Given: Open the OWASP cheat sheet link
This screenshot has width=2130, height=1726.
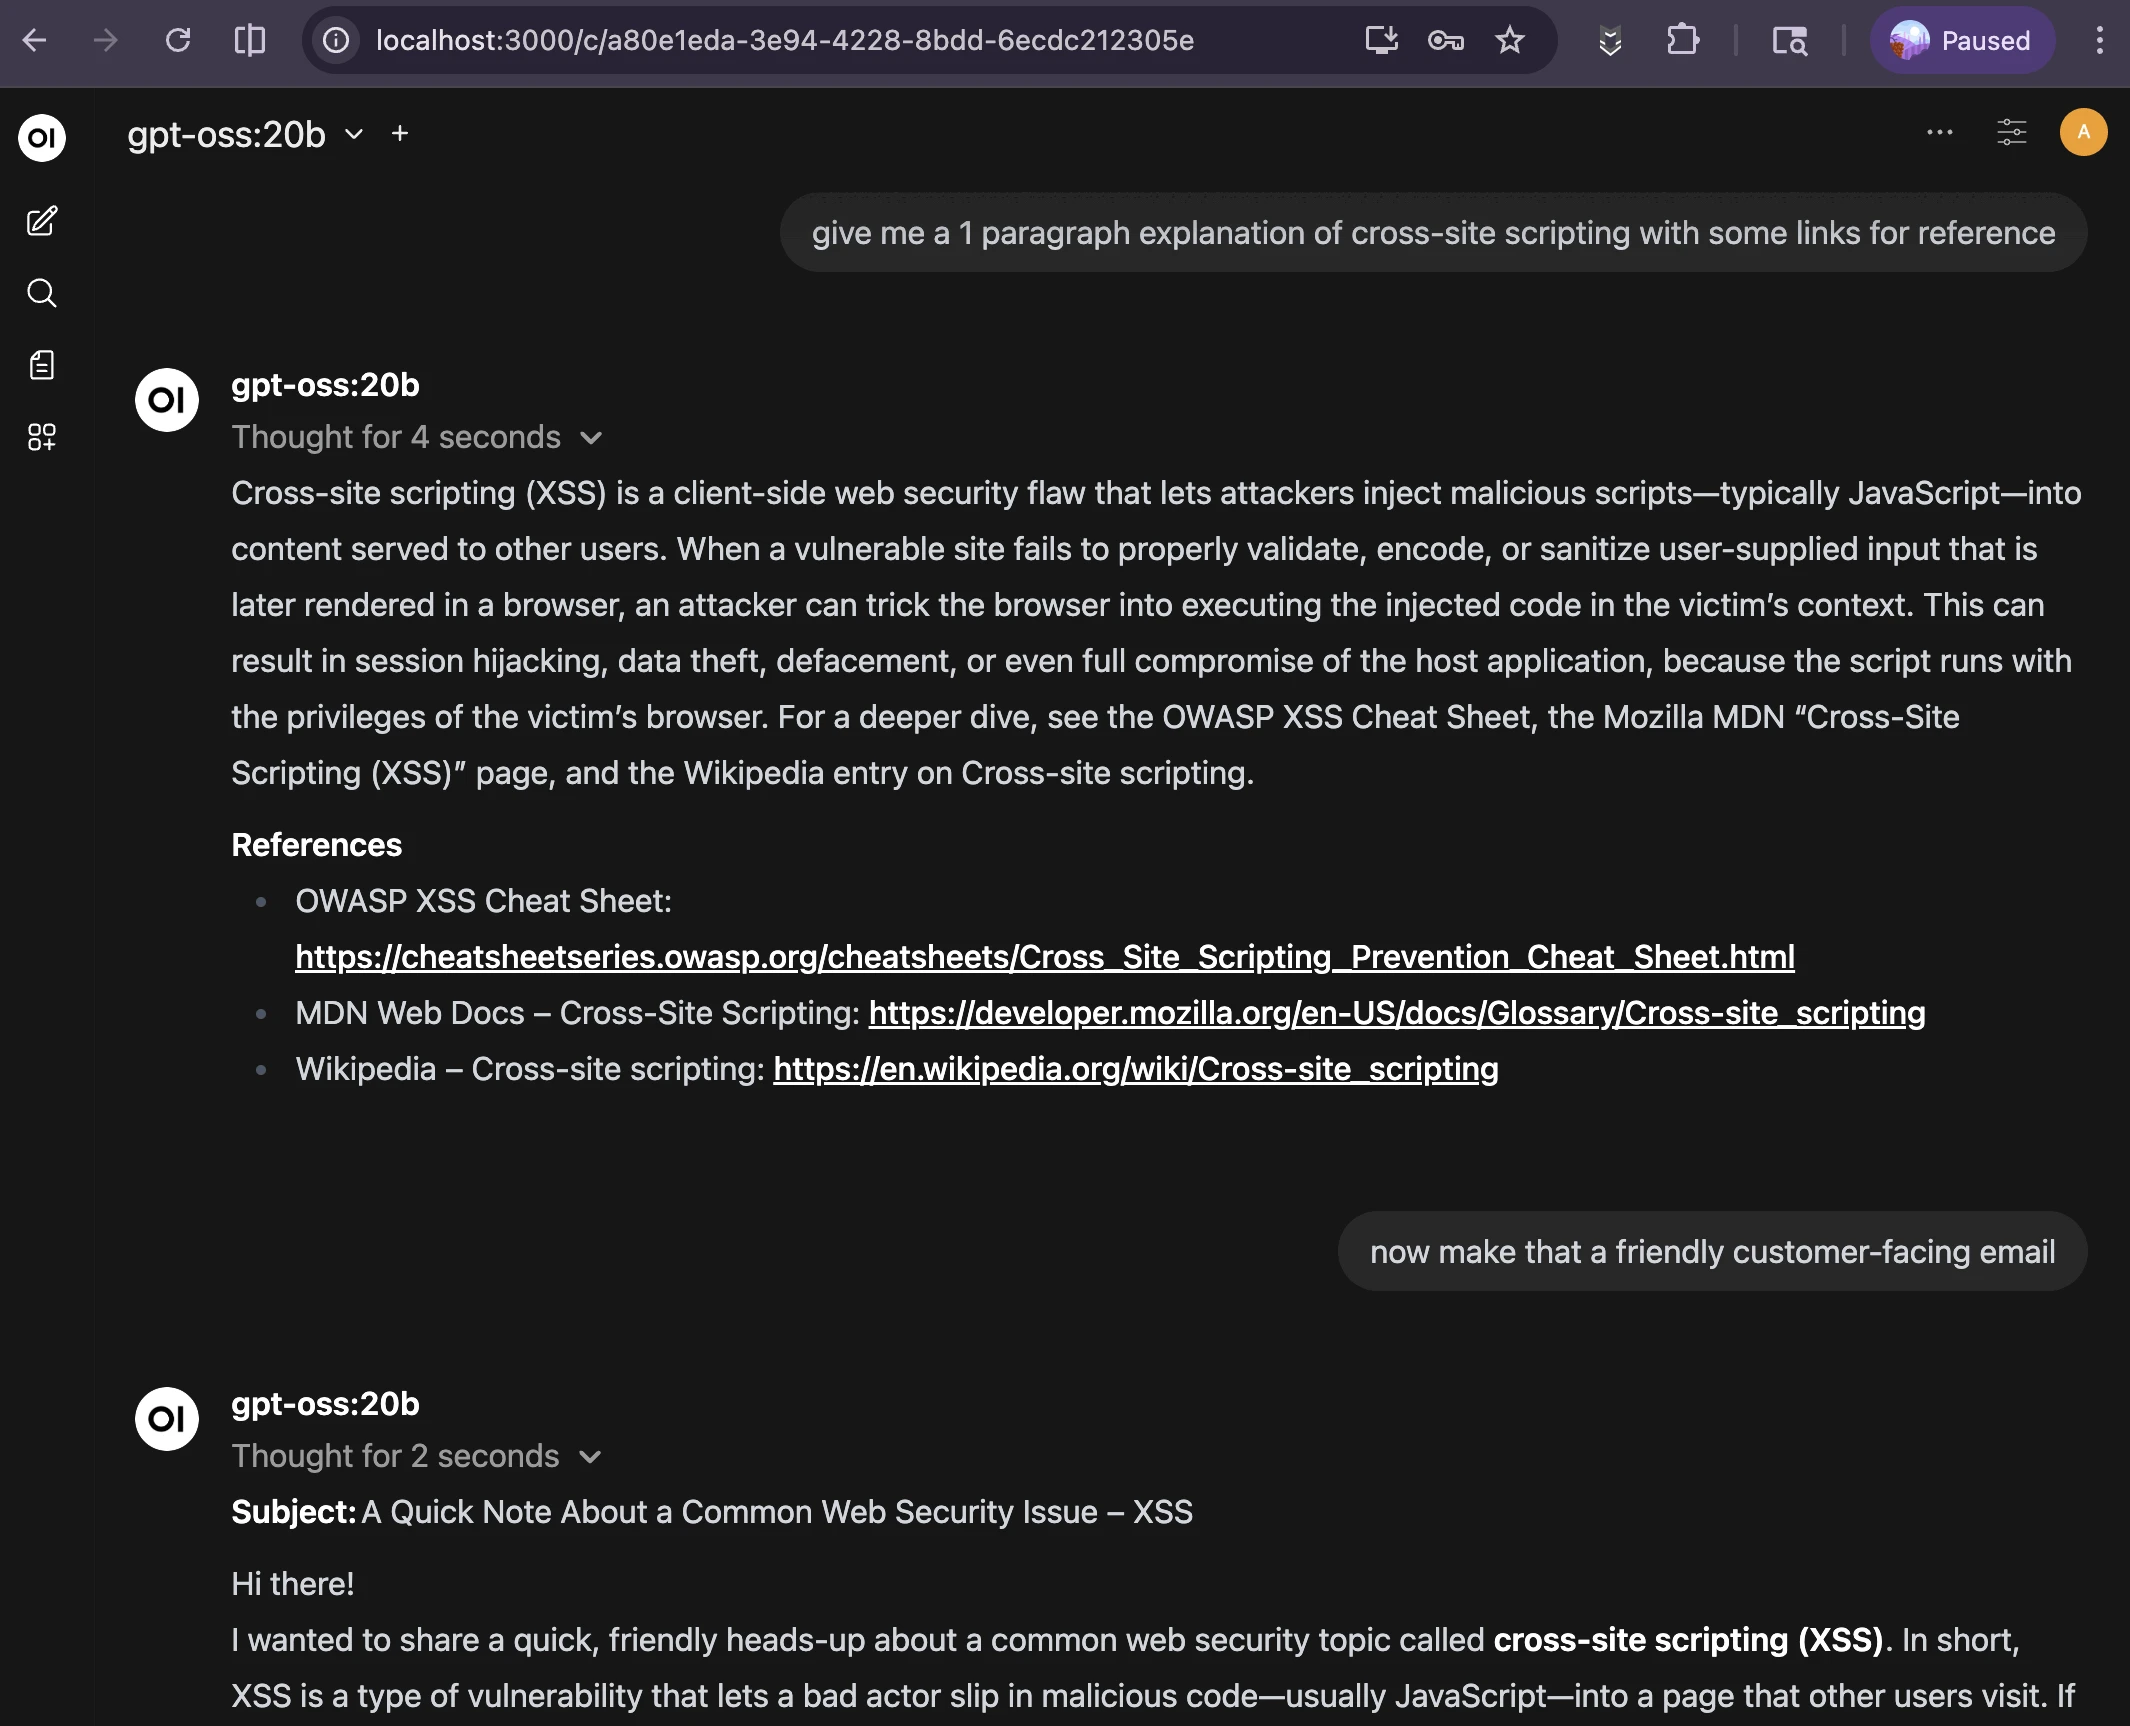Looking at the screenshot, I should pos(1044,957).
